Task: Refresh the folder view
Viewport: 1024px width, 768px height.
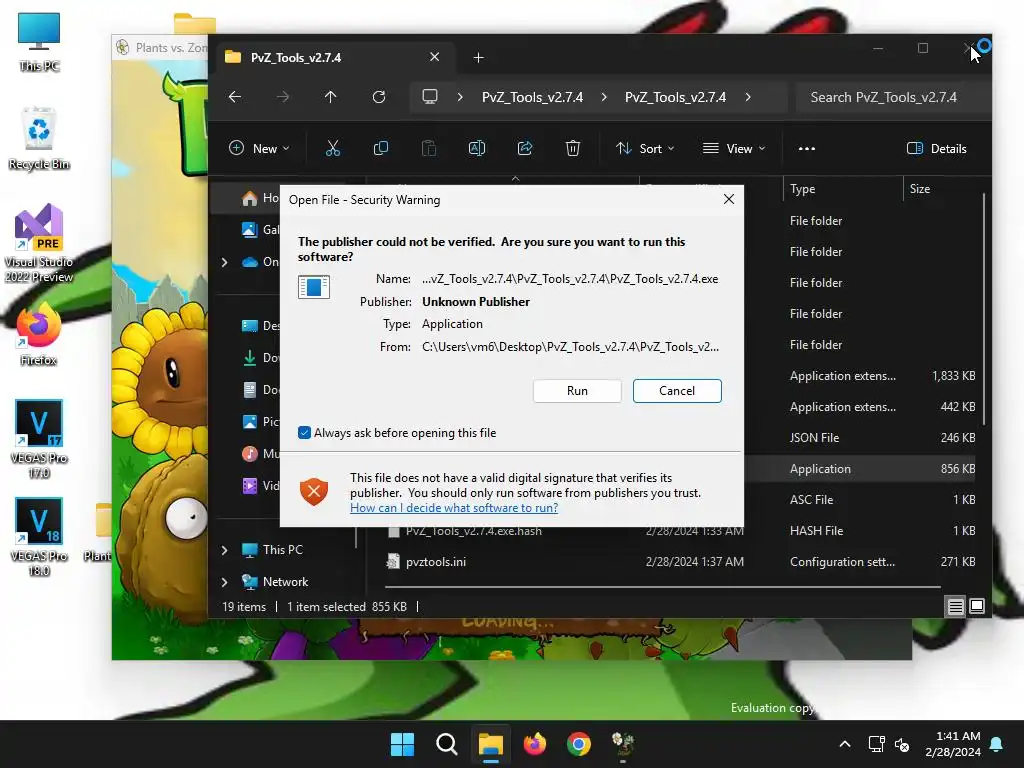Action: [379, 97]
